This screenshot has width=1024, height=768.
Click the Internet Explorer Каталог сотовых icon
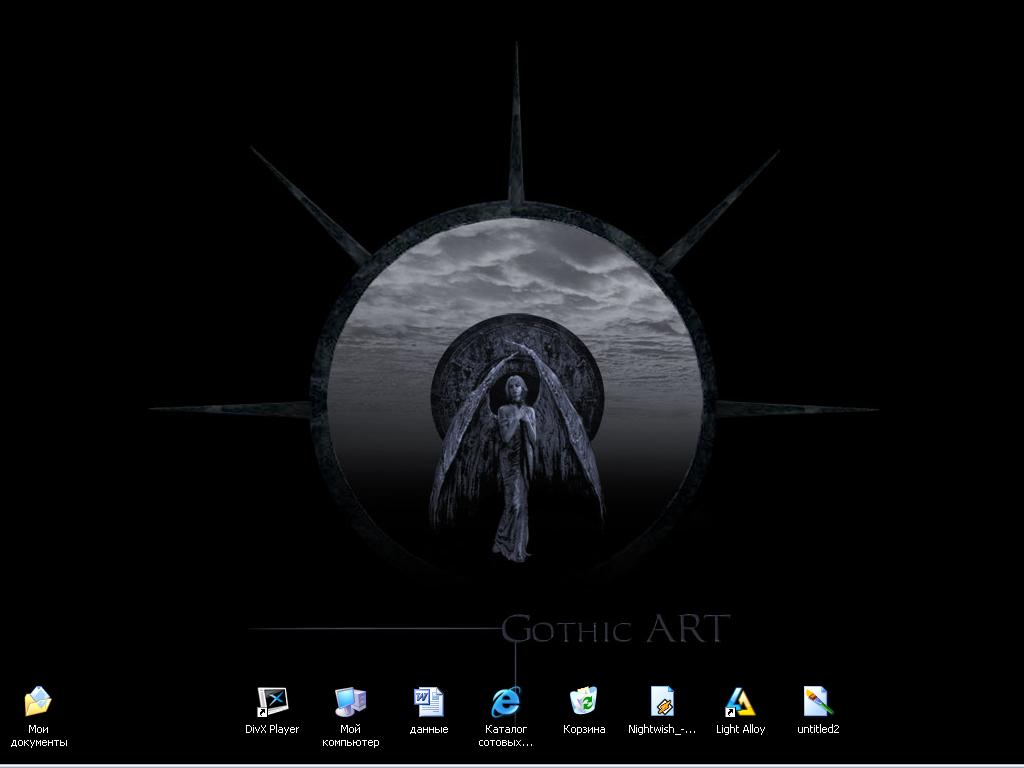pyautogui.click(x=505, y=702)
